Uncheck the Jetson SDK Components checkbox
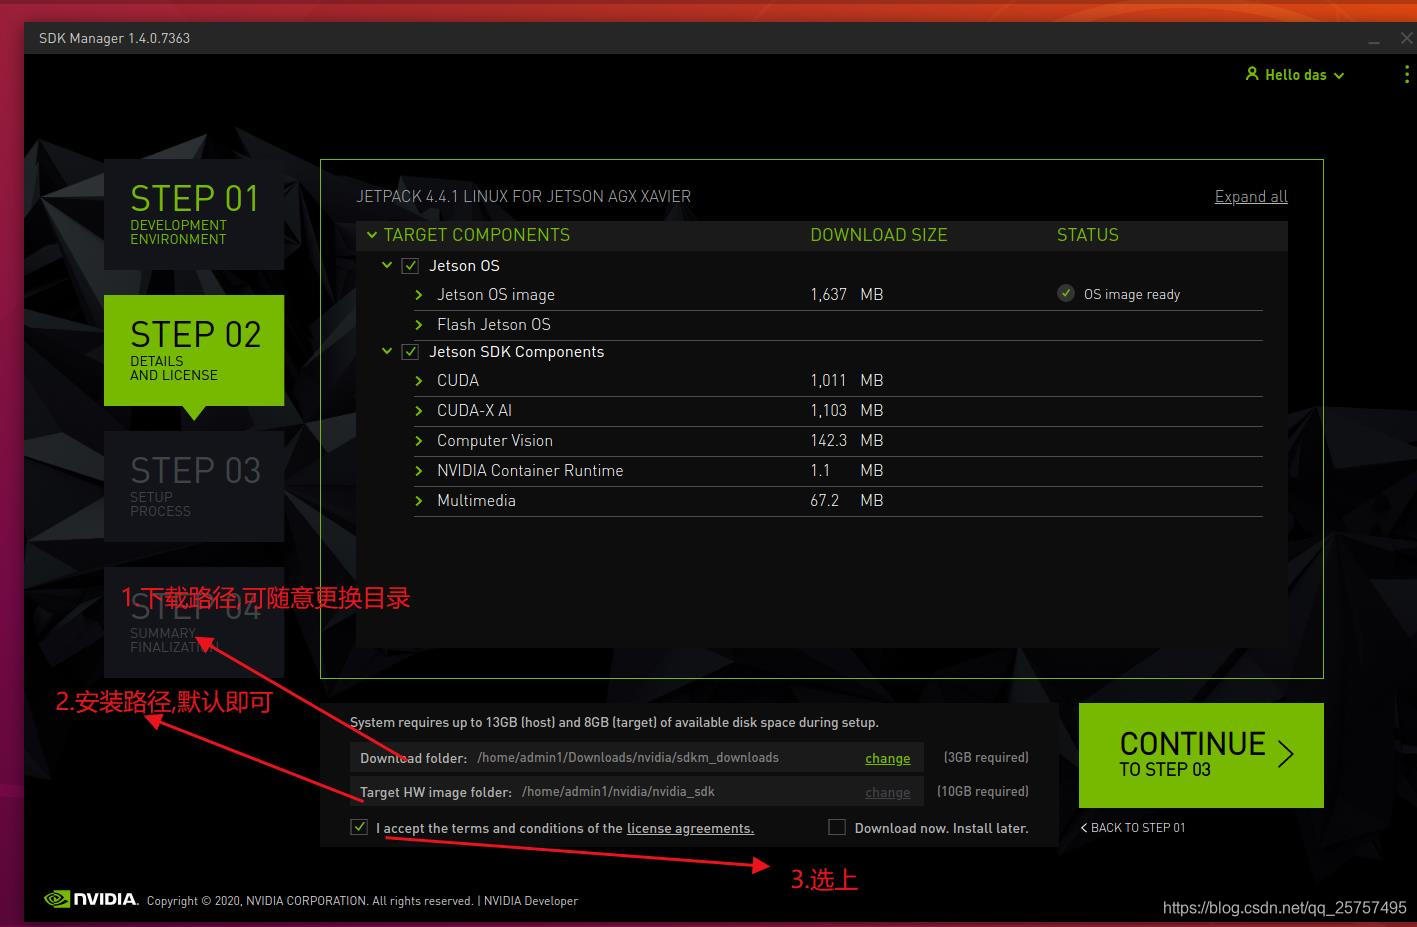This screenshot has width=1417, height=927. coord(410,352)
